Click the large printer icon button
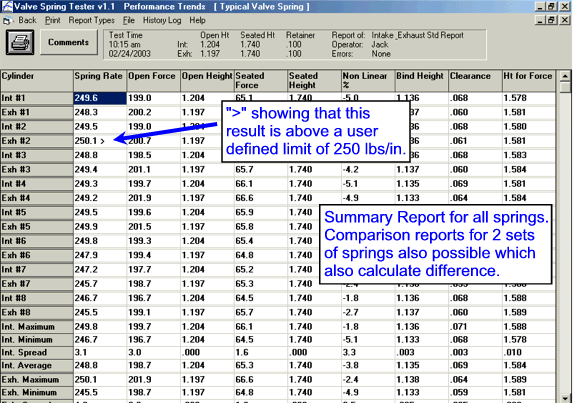The width and height of the screenshot is (576, 403). (x=20, y=43)
